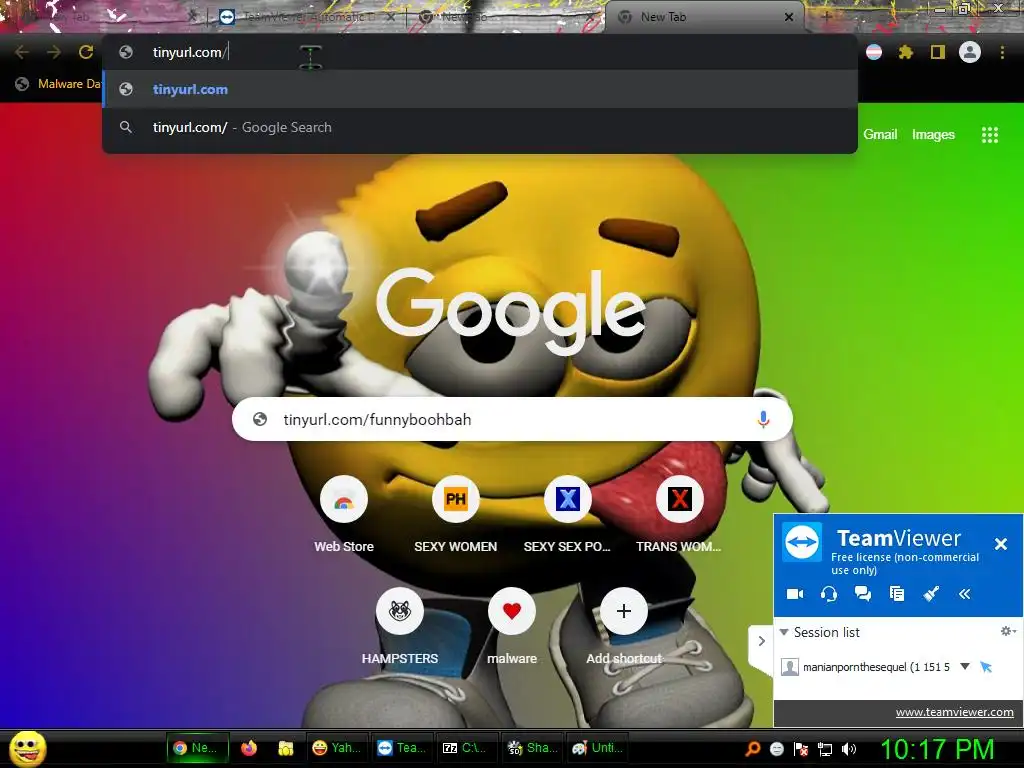Switch to 7-Zip C:\ taskbar button
This screenshot has height=768, width=1024.
point(465,748)
